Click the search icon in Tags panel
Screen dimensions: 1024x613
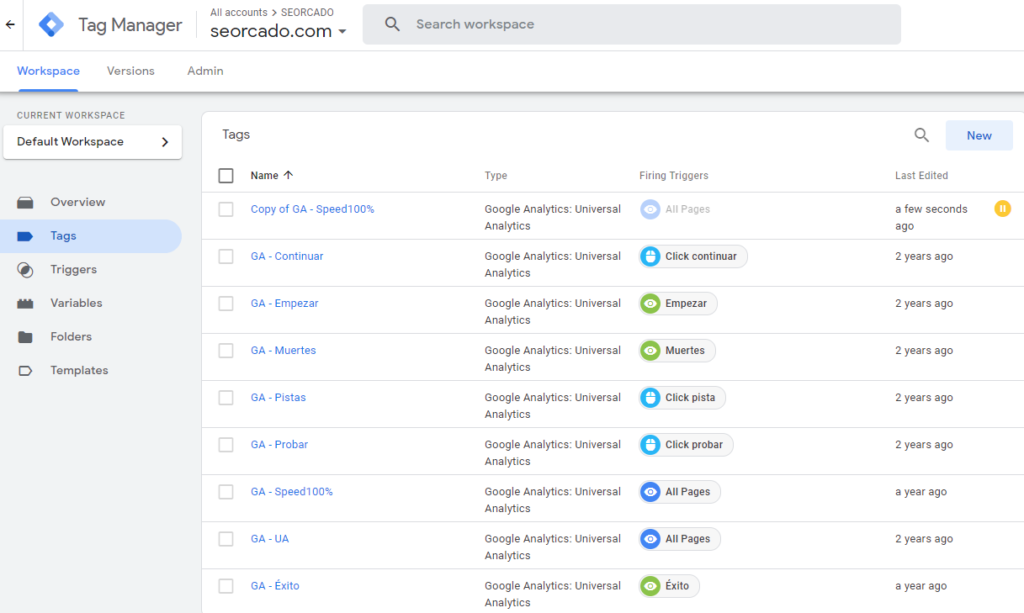[921, 135]
